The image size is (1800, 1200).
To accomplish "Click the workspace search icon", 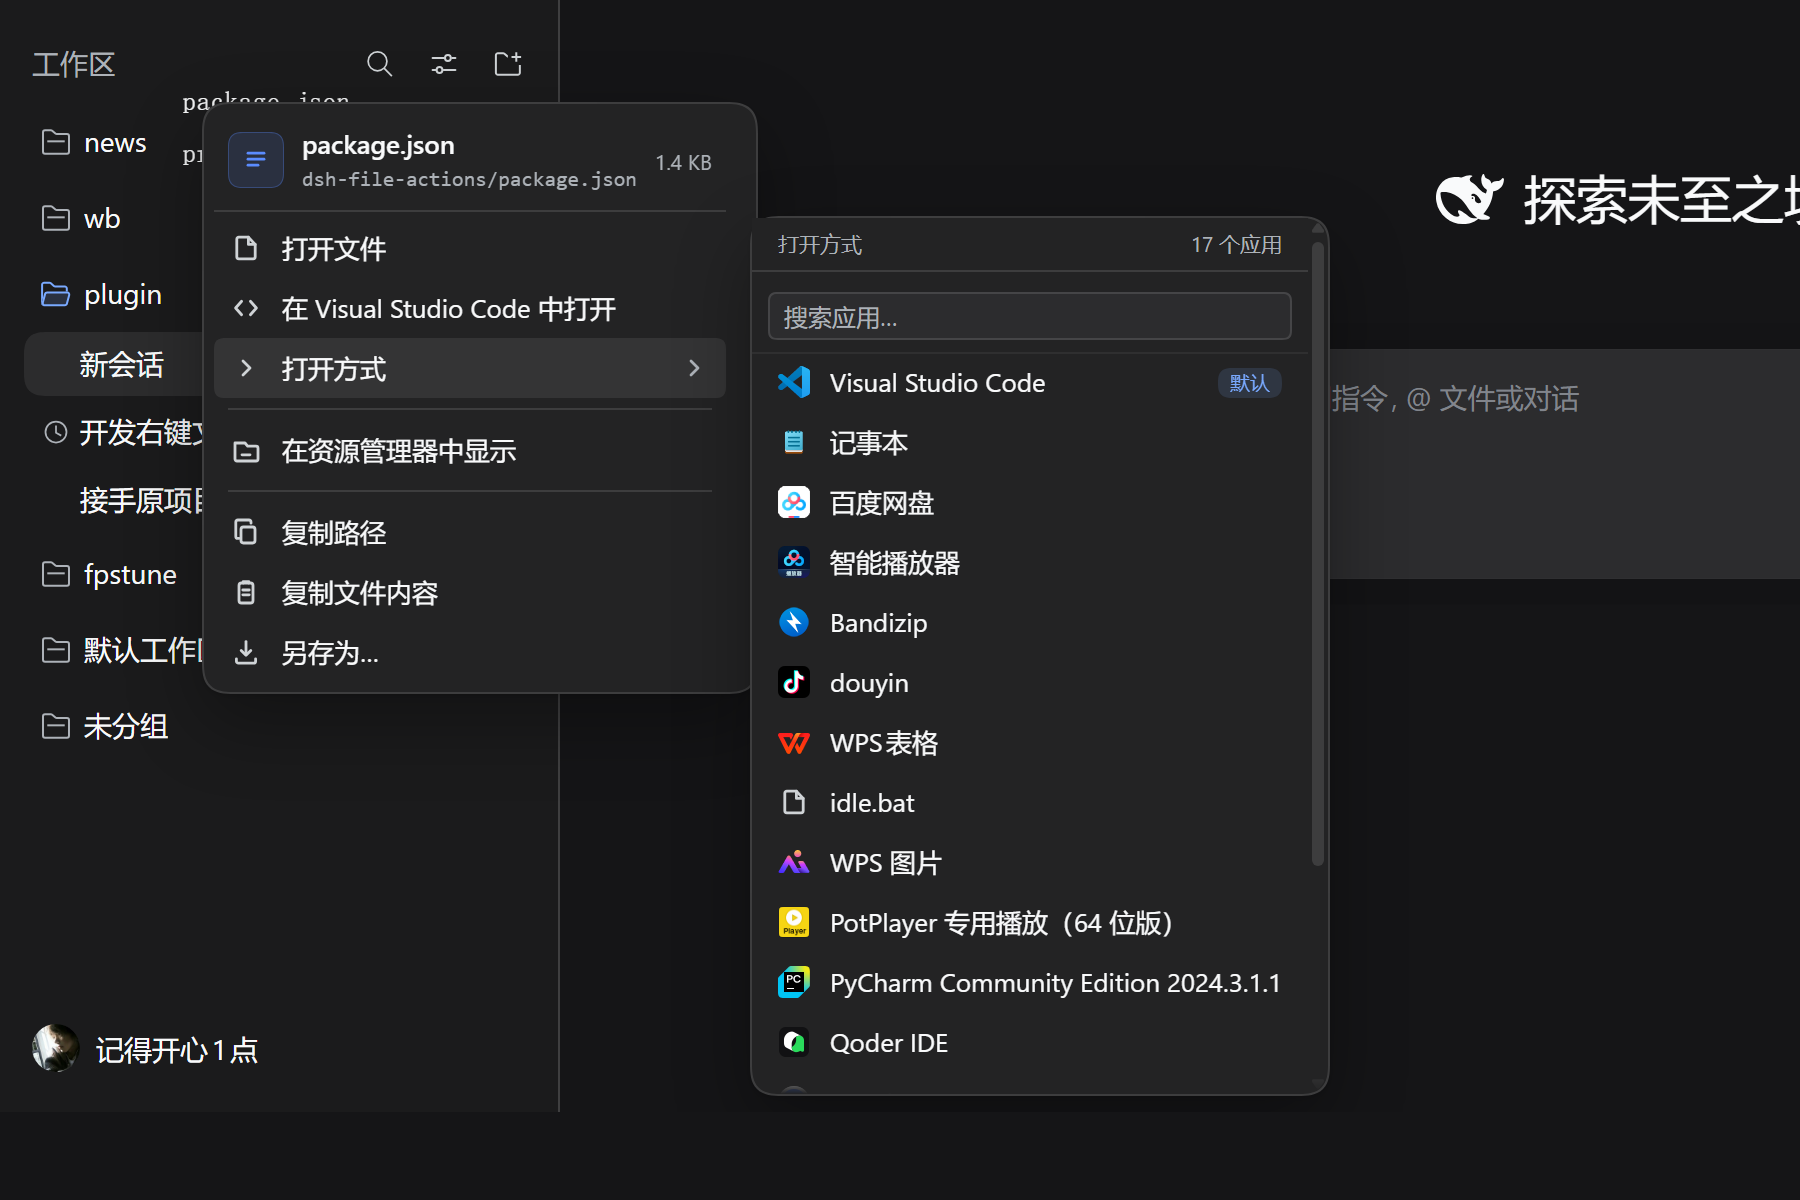I will (379, 64).
